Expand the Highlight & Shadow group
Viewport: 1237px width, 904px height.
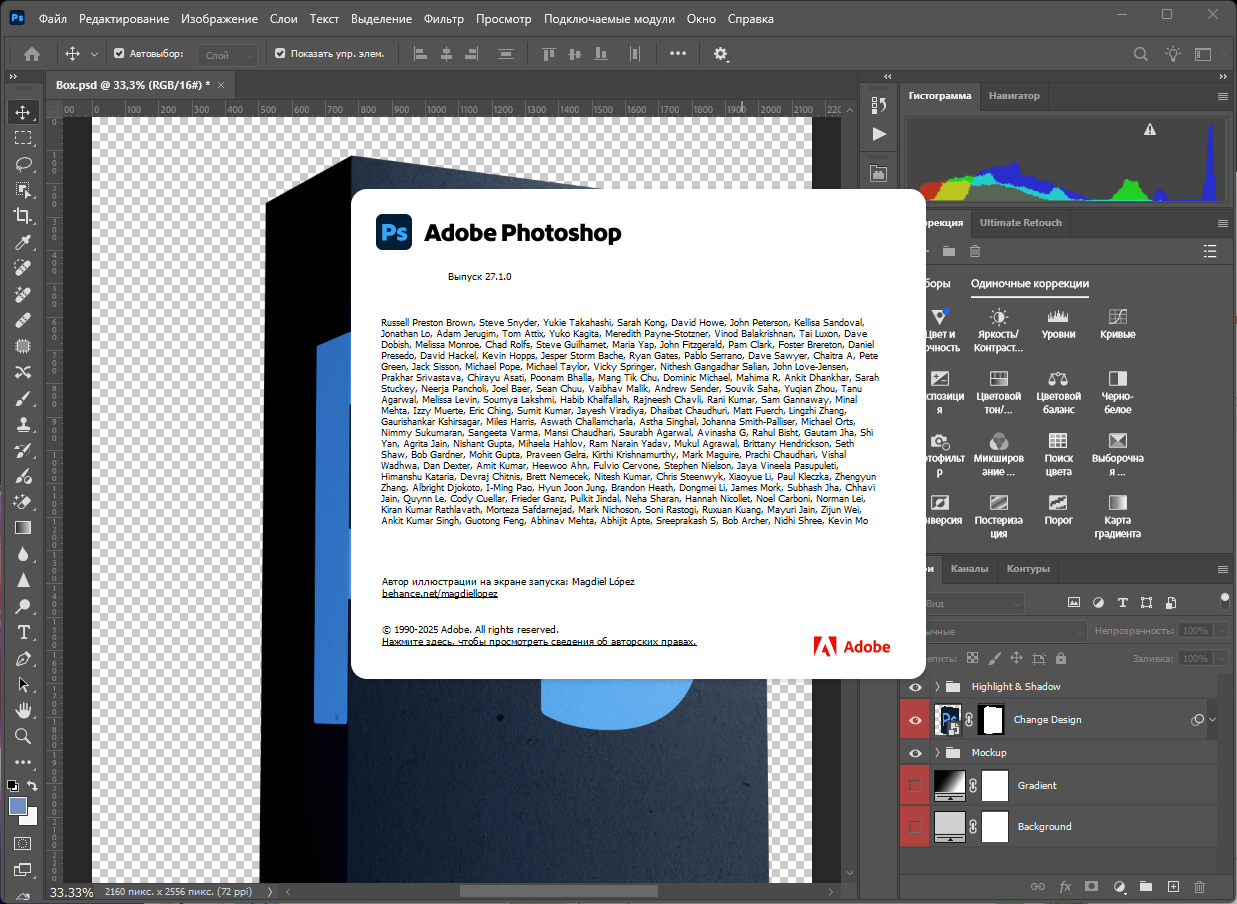pos(938,687)
